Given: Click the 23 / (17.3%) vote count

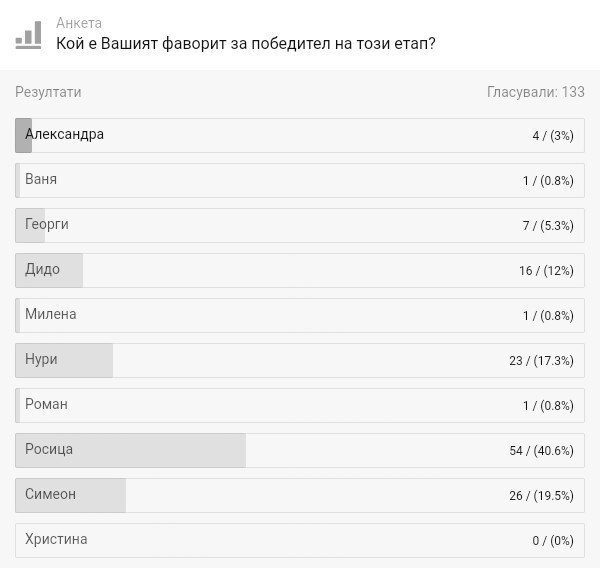Looking at the screenshot, I should [x=541, y=361].
